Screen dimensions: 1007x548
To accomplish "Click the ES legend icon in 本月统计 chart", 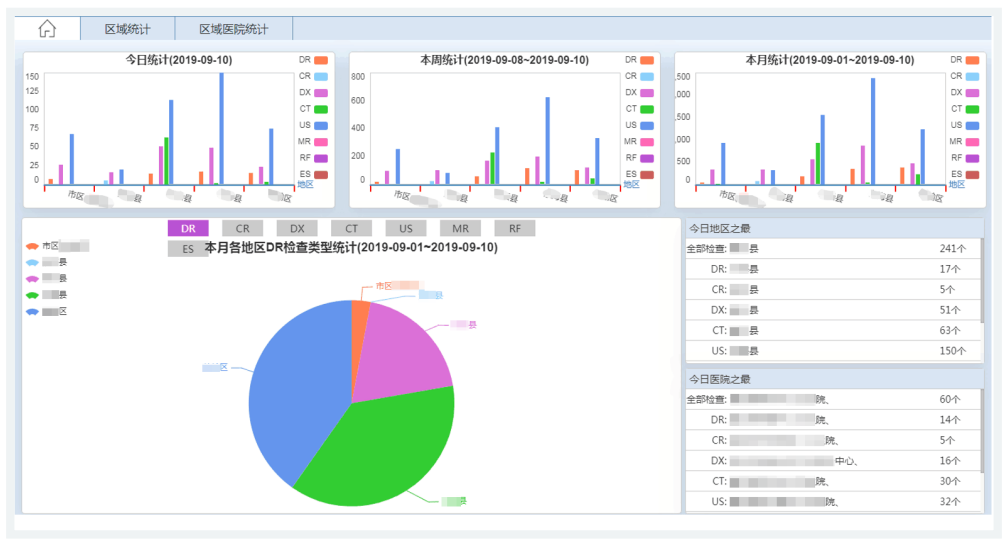I will coord(973,174).
